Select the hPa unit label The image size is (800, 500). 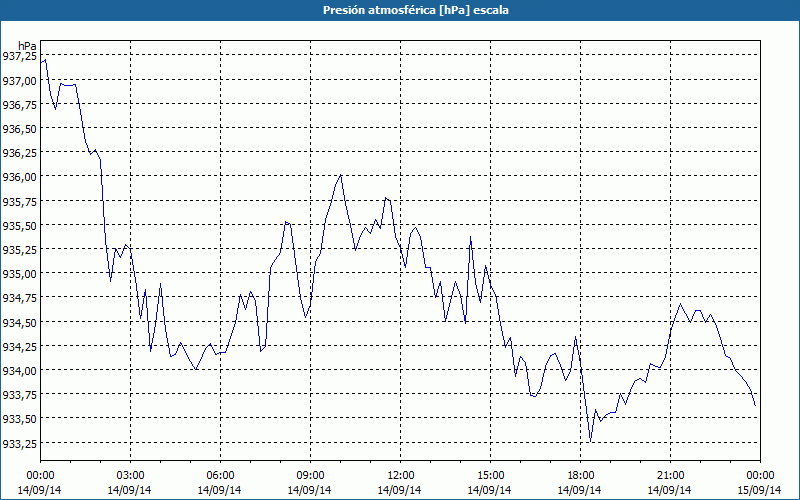click(27, 46)
